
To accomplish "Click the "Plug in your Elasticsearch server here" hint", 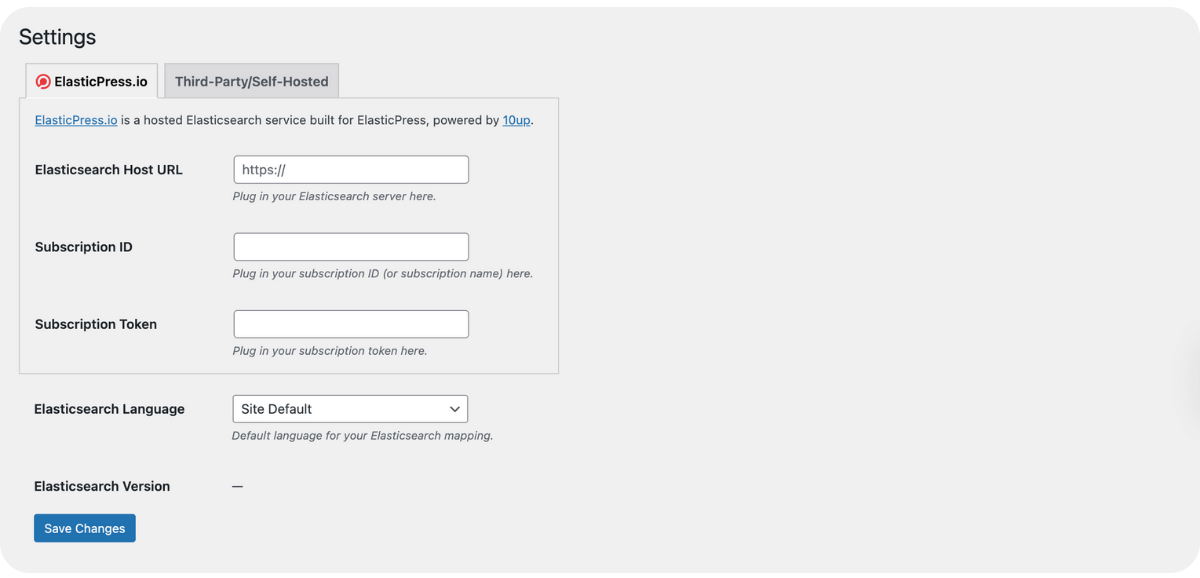I will pos(334,197).
